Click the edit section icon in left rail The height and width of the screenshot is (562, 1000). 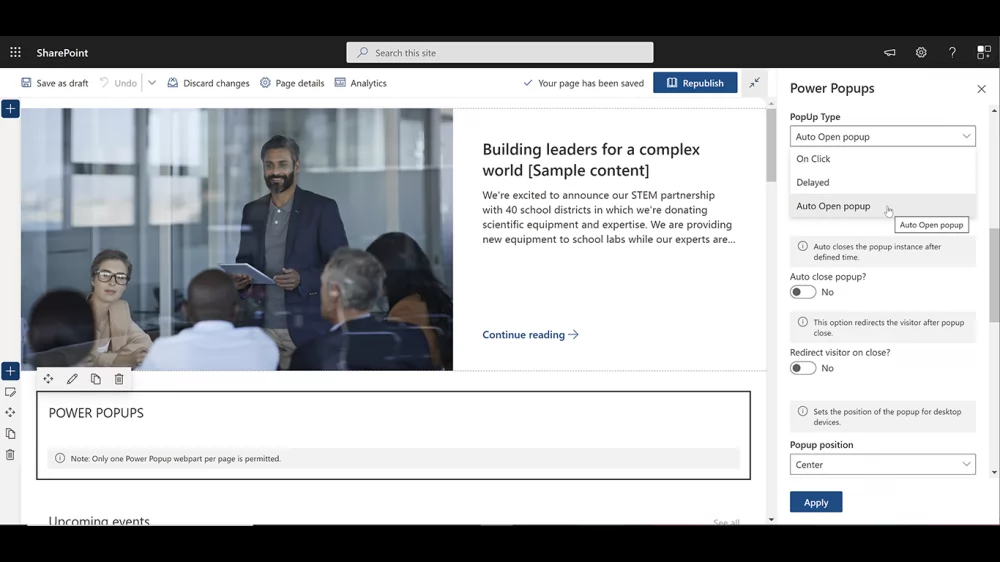tap(10, 392)
